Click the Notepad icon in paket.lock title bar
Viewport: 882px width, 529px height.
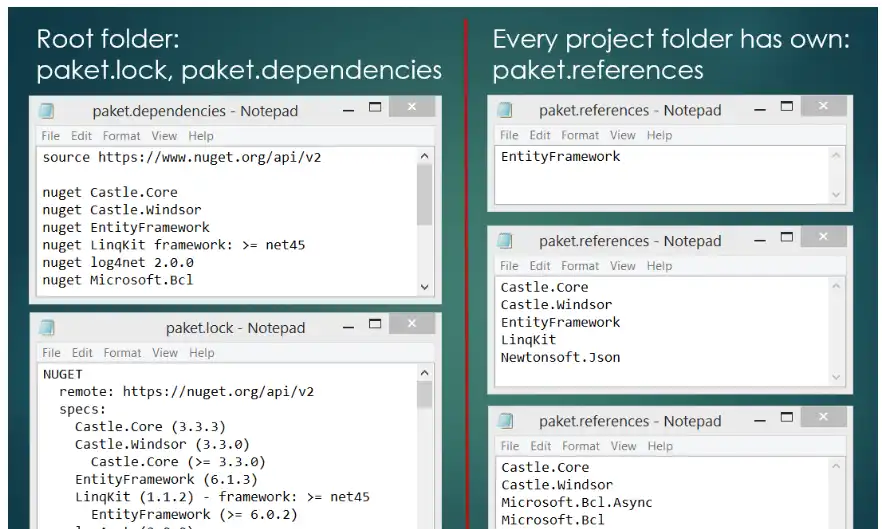47,328
